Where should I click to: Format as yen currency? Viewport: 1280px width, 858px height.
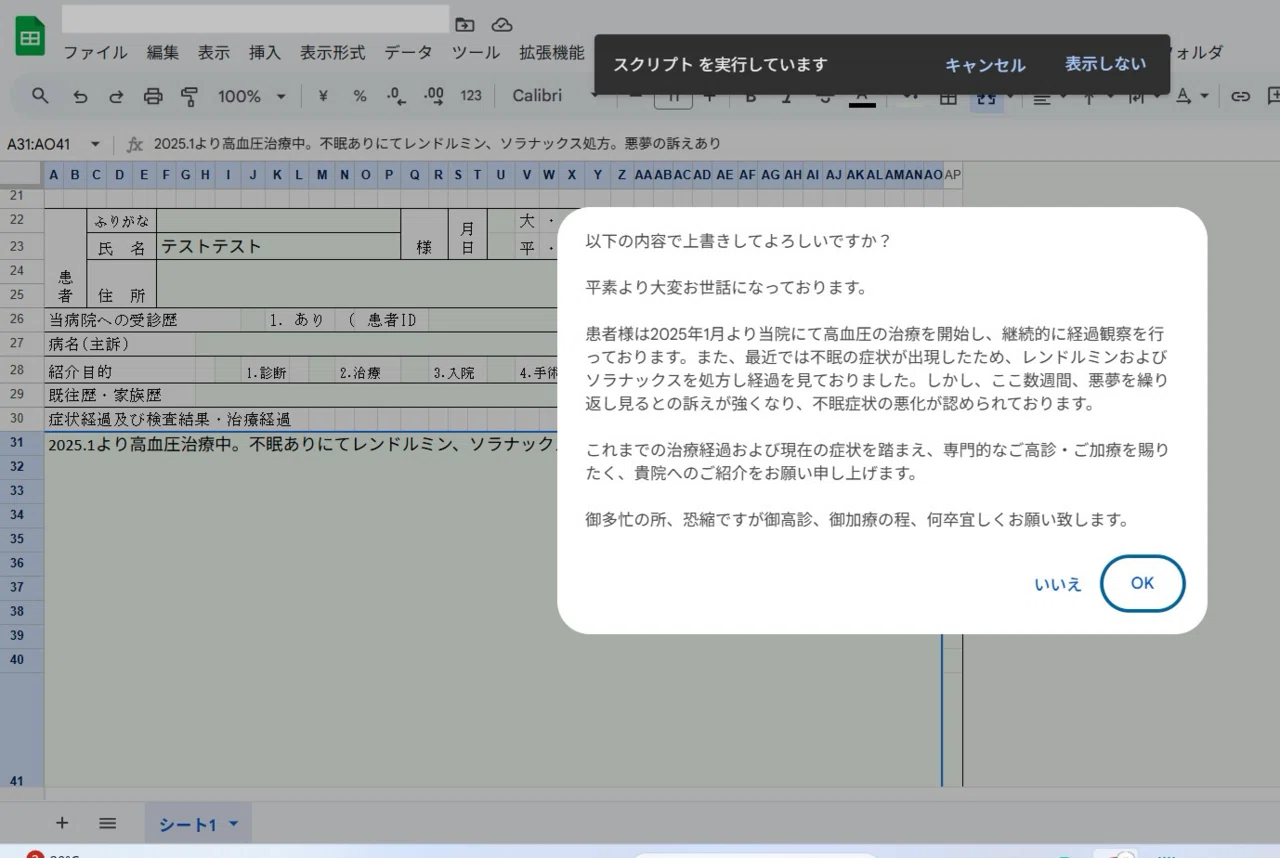tap(323, 96)
